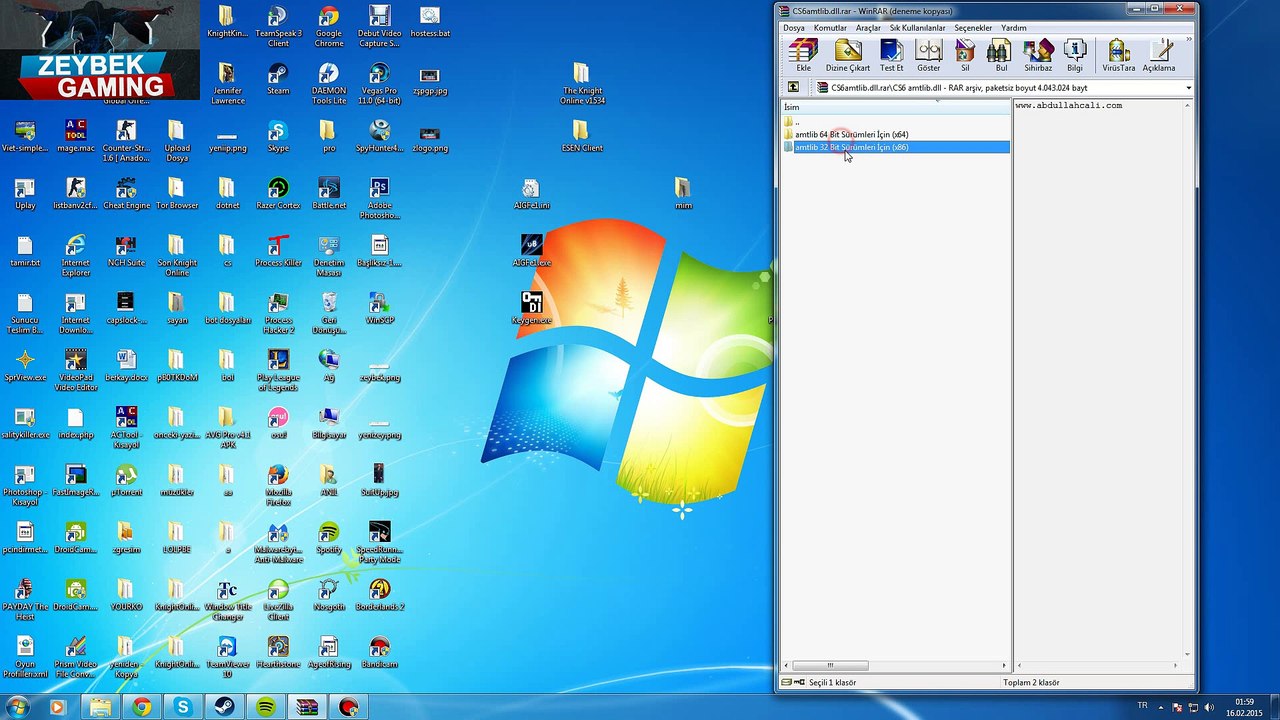This screenshot has height=720, width=1280.
Task: Click the Toplam 2 klasör status text
Action: (1031, 682)
